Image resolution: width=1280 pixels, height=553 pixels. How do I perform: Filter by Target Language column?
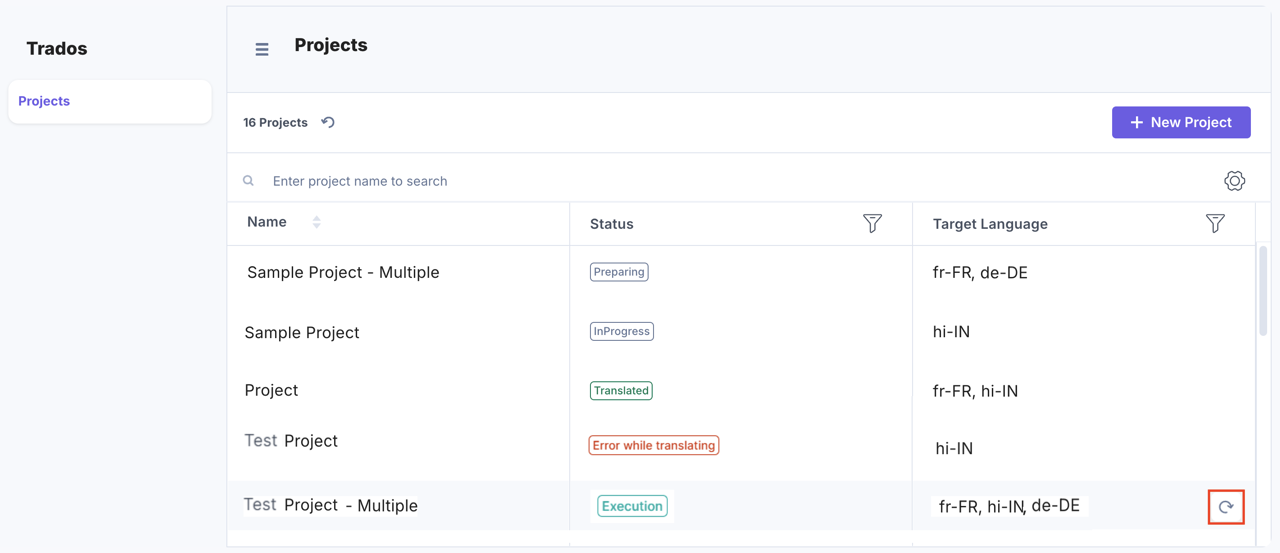tap(1215, 223)
